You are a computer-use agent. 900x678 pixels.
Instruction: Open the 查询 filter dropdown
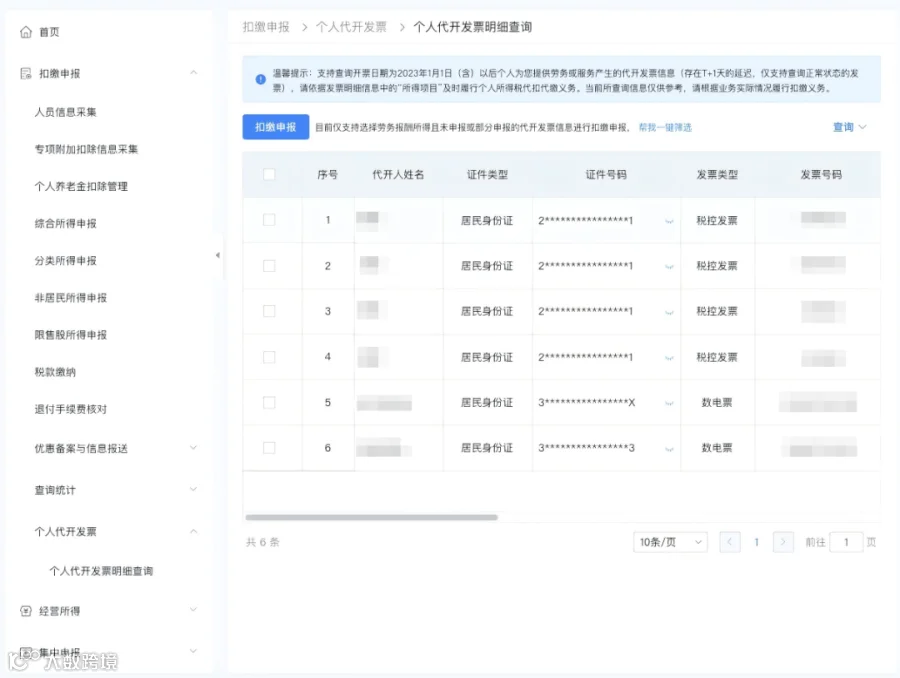849,127
